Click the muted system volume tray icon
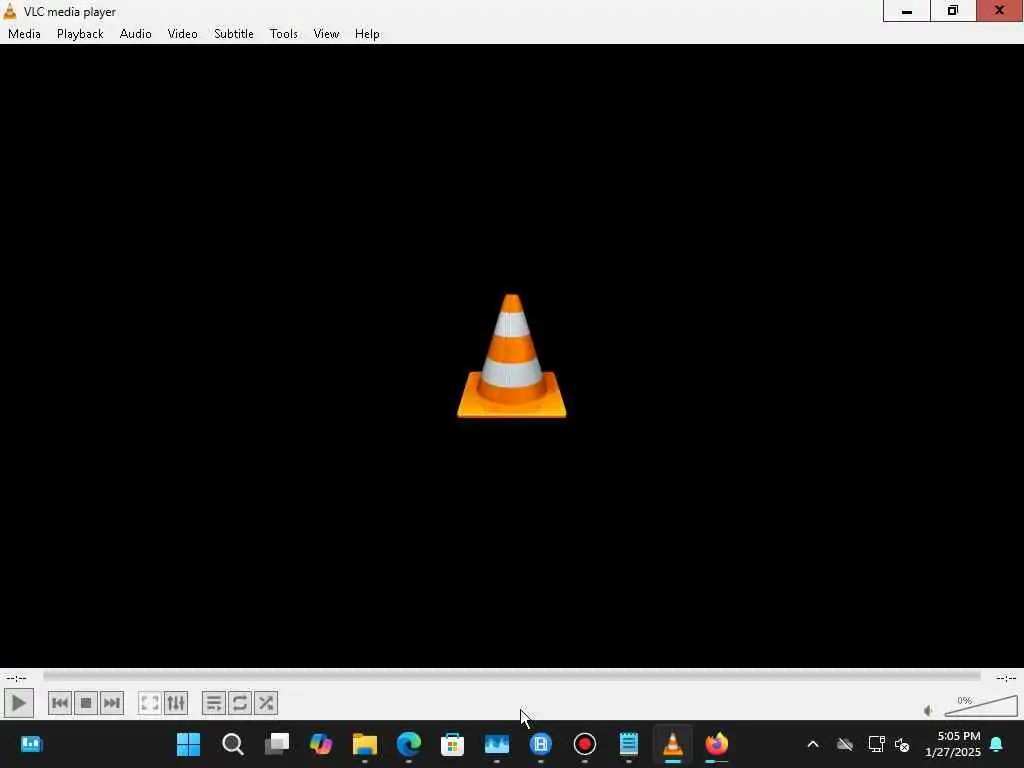Image resolution: width=1024 pixels, height=768 pixels. (x=902, y=744)
